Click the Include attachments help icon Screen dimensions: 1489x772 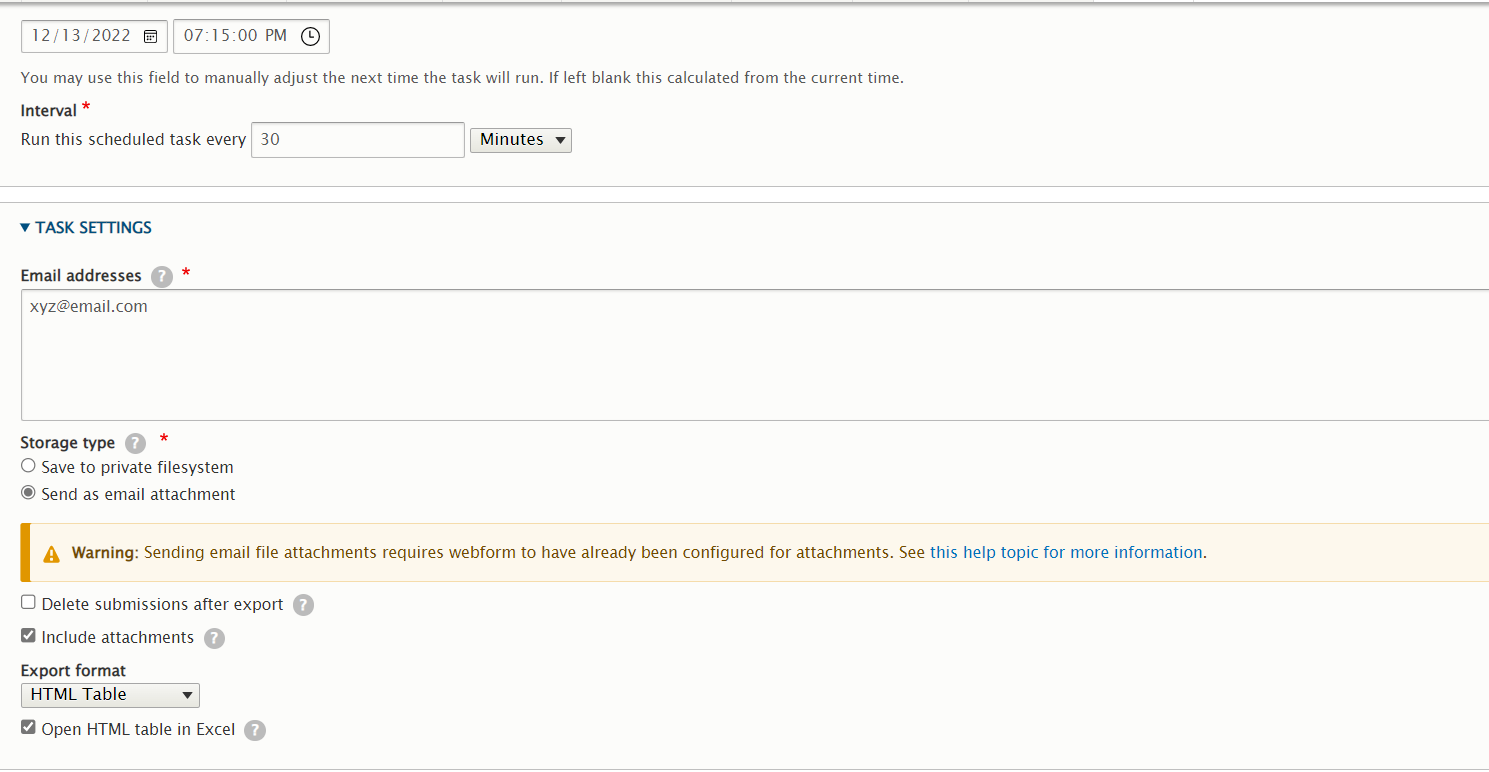click(214, 638)
